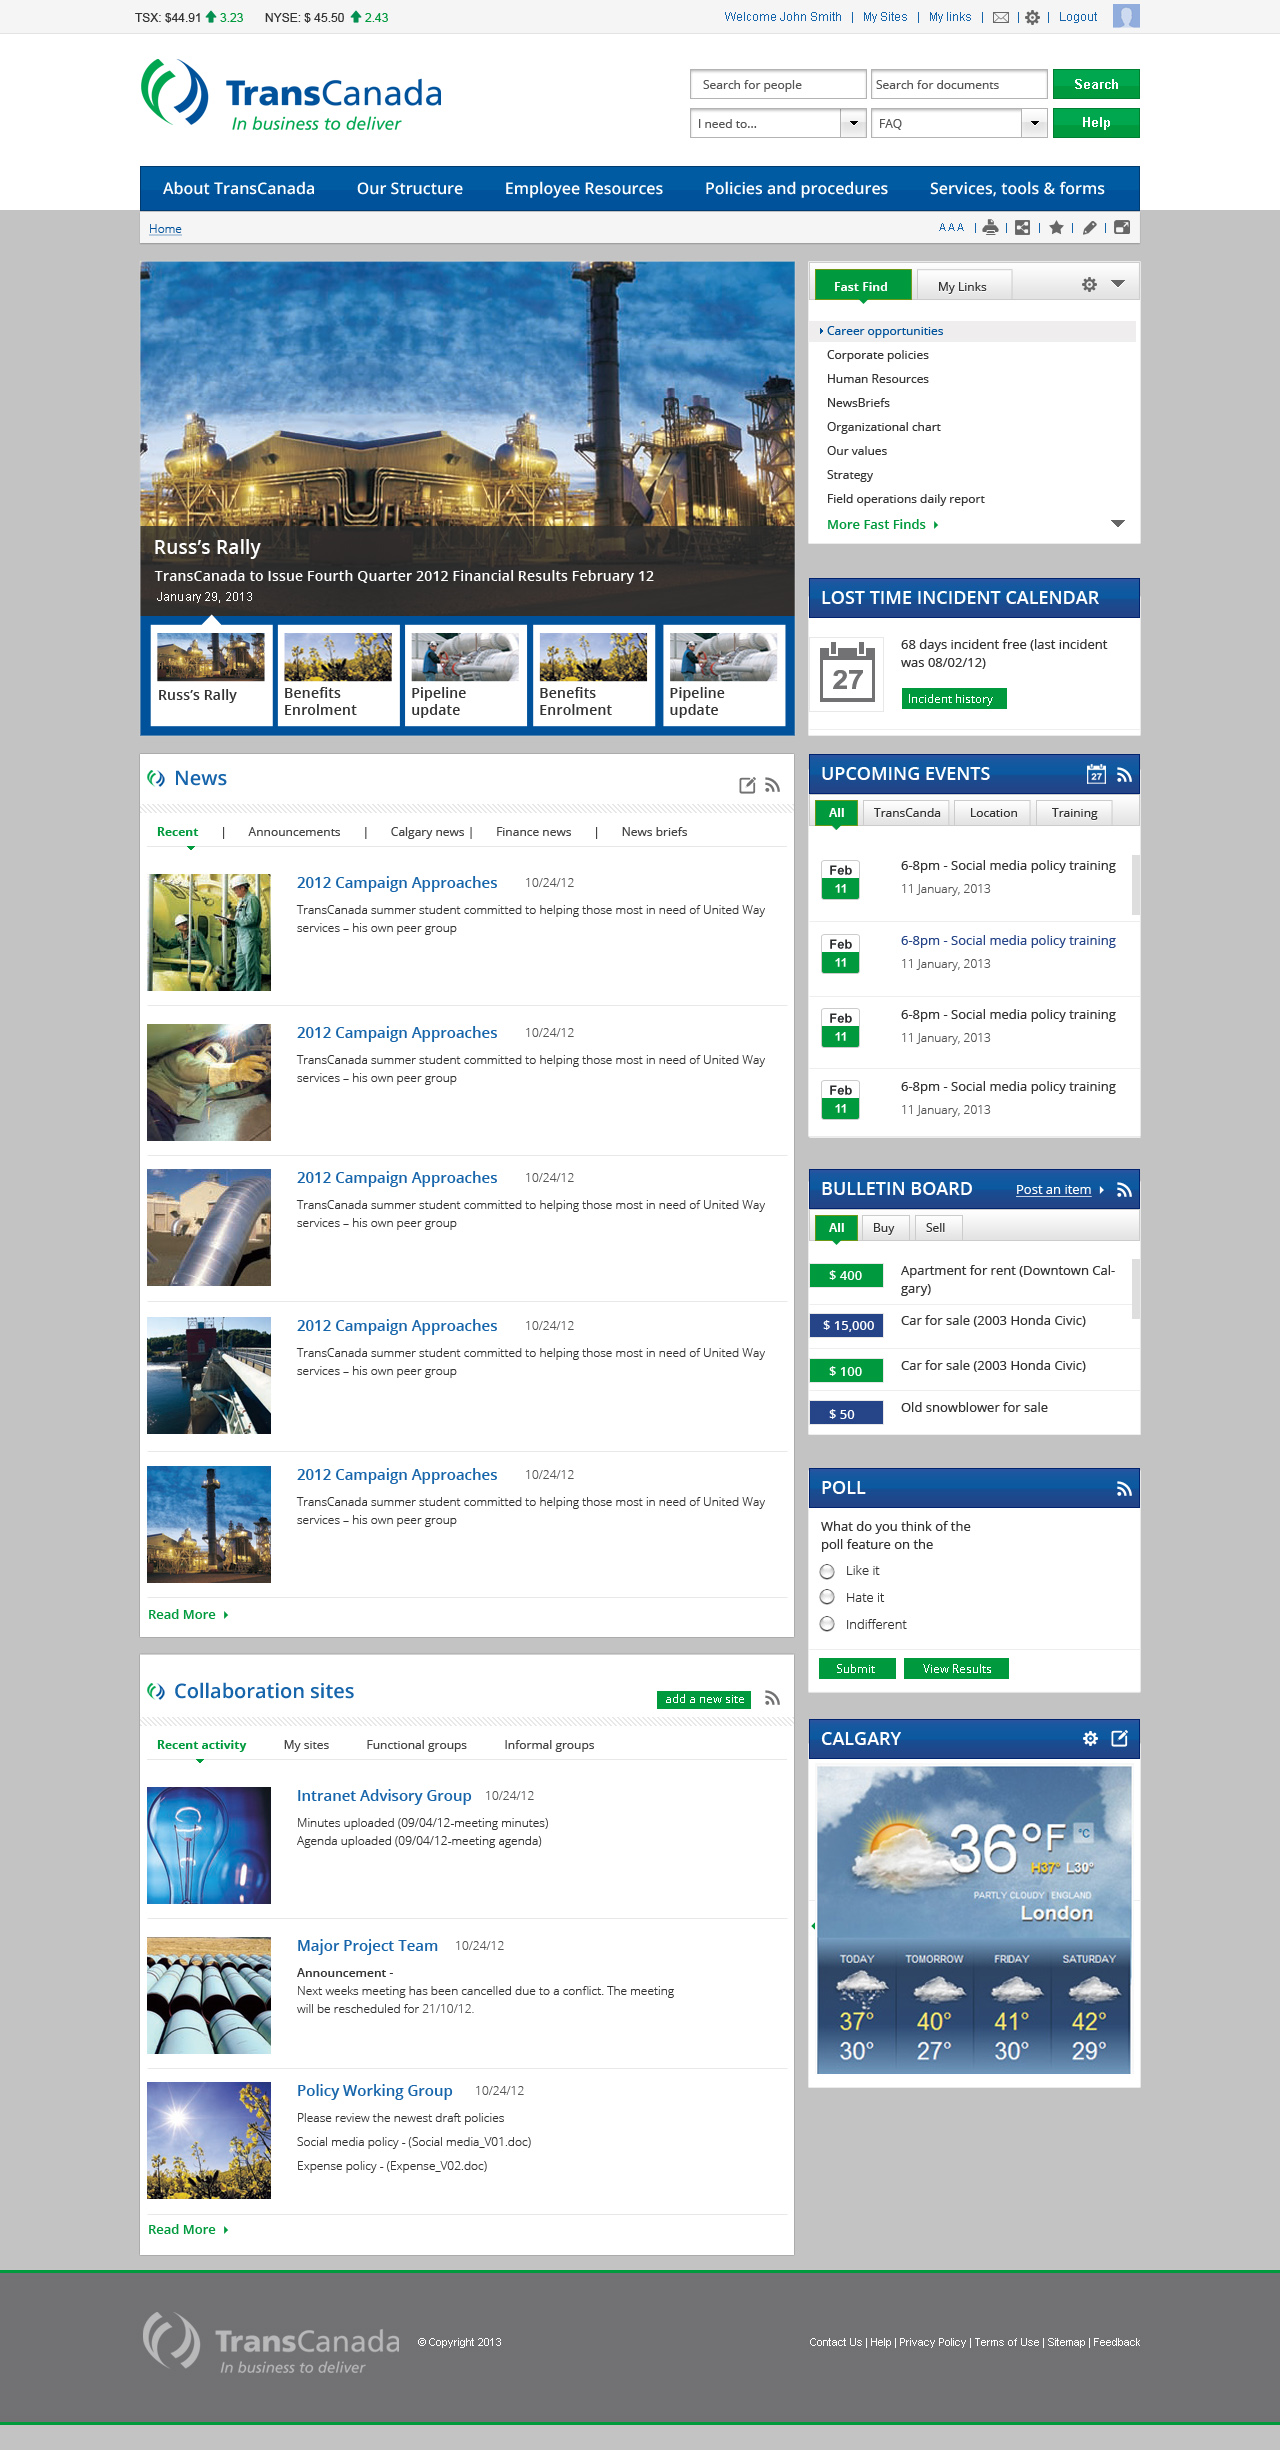The width and height of the screenshot is (1280, 2450).
Task: Click the printer icon in breadcrumb bar
Action: click(990, 227)
